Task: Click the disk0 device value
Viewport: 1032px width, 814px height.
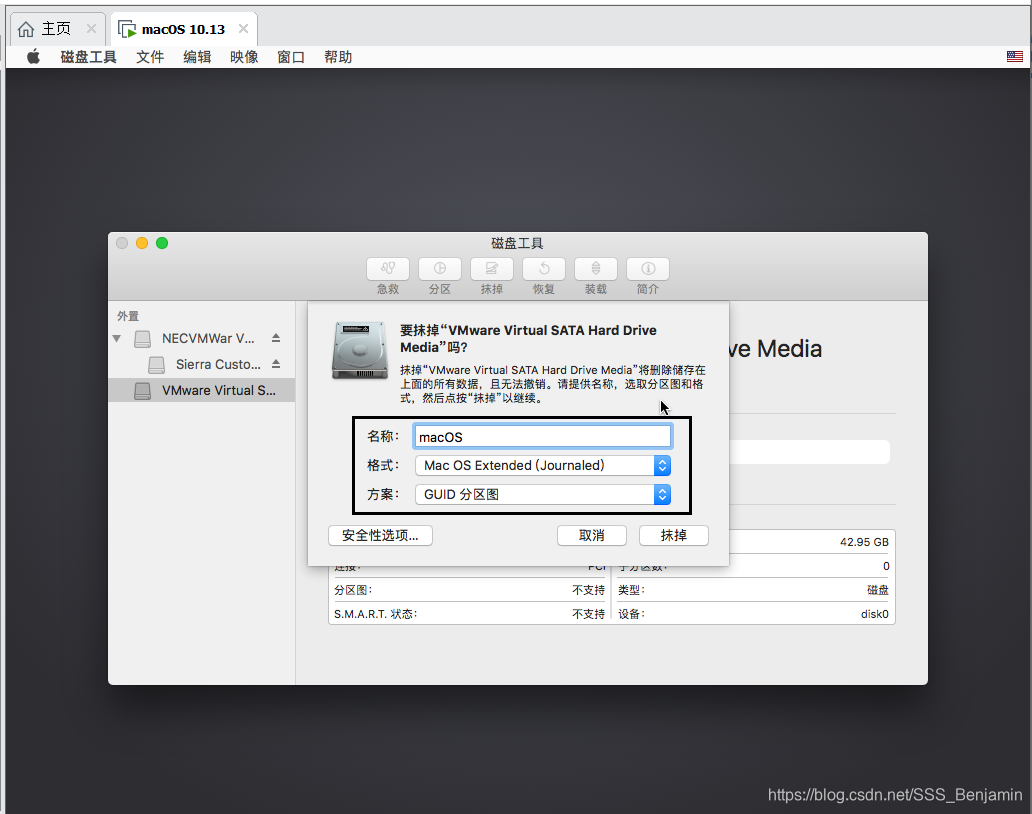Action: tap(875, 614)
